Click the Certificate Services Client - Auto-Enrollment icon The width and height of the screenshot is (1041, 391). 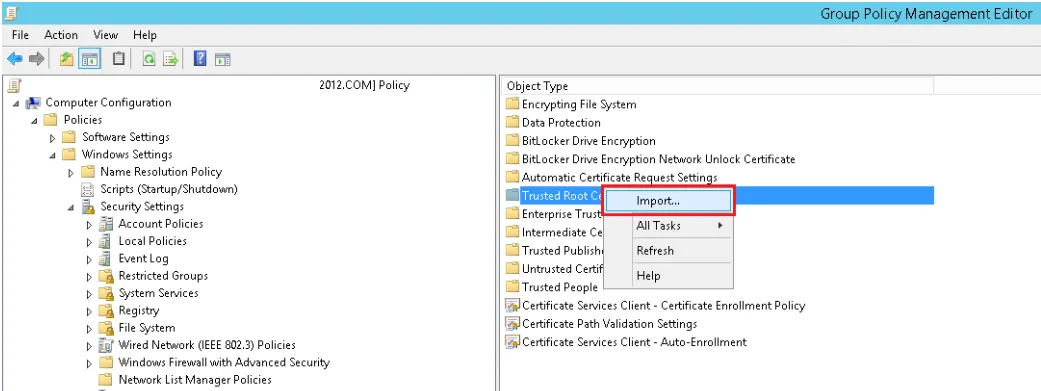pos(512,342)
